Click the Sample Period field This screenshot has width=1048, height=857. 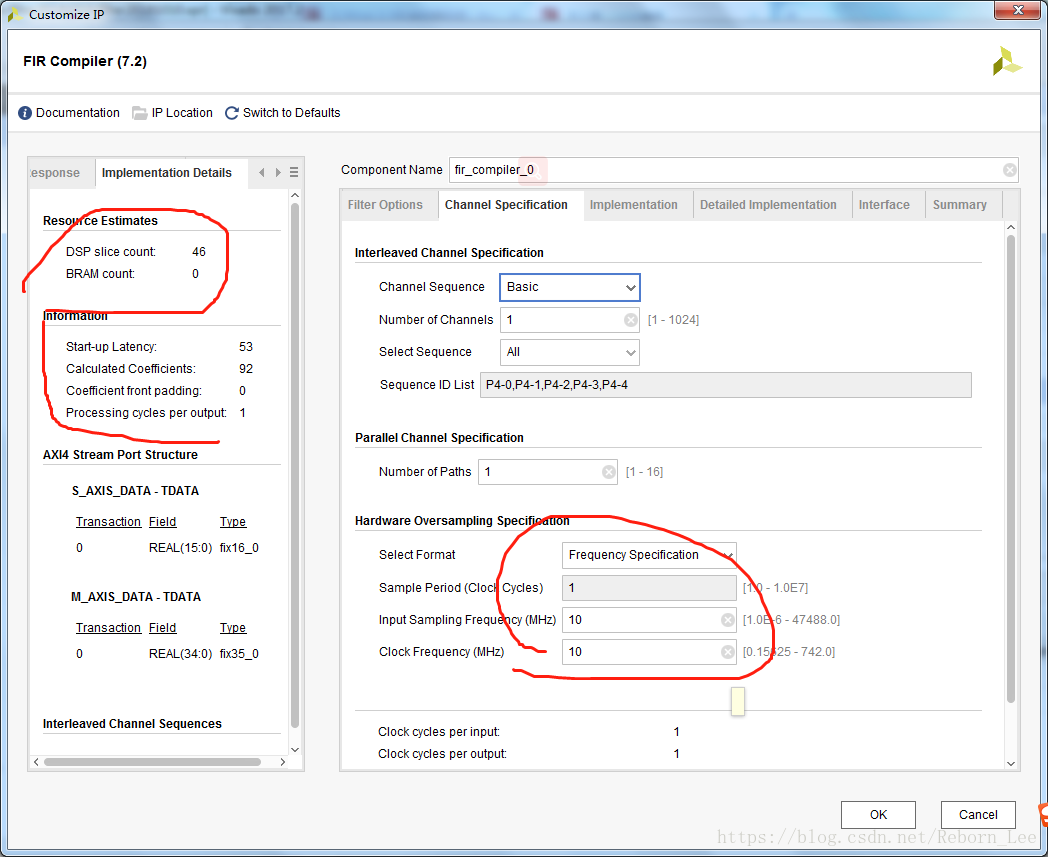649,588
